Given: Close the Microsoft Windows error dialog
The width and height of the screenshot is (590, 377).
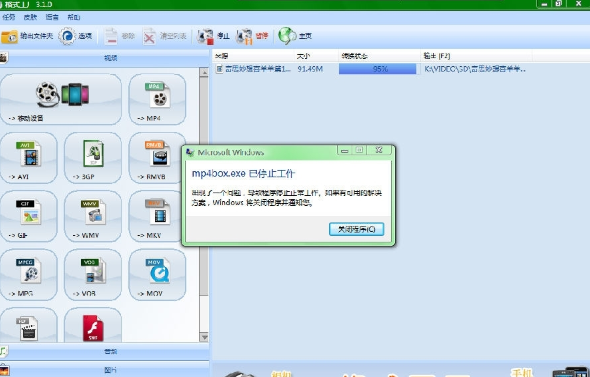Looking at the screenshot, I should coord(379,150).
